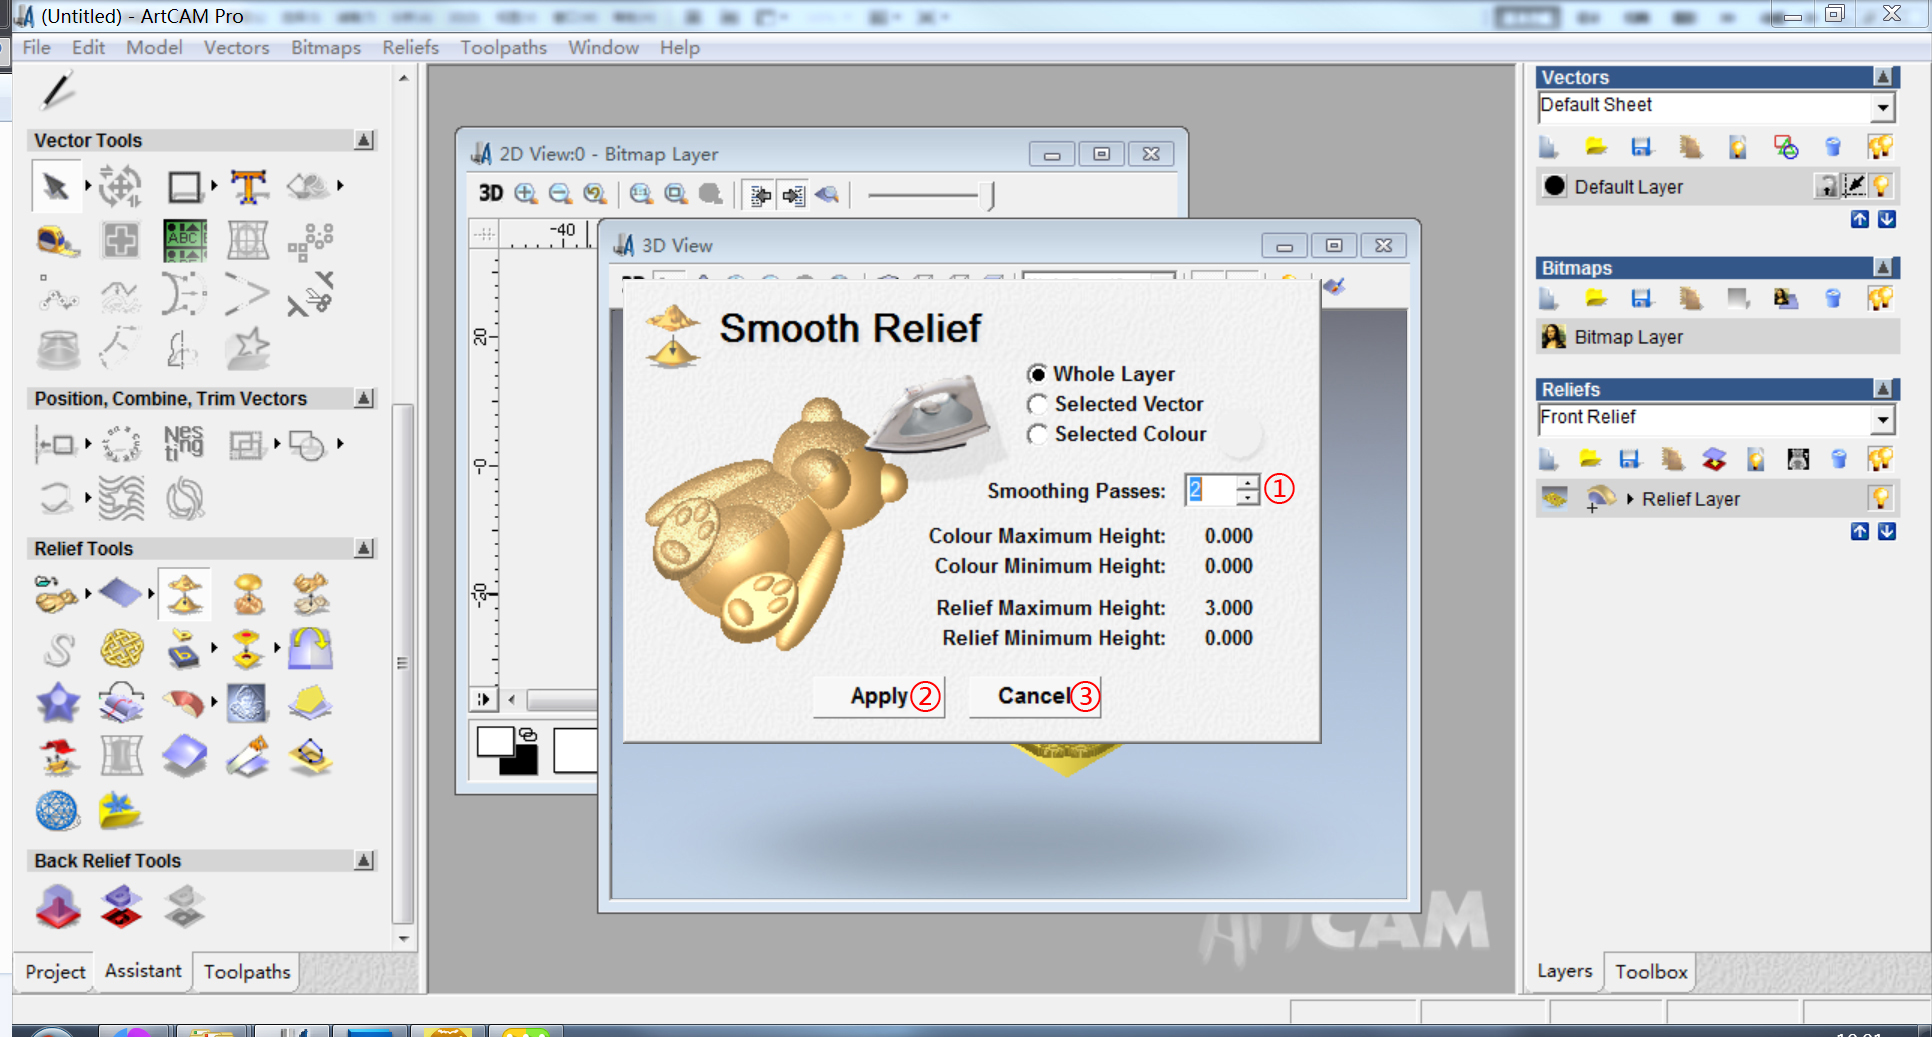Collapse the Back Relief Tools section
This screenshot has height=1037, width=1932.
364,861
